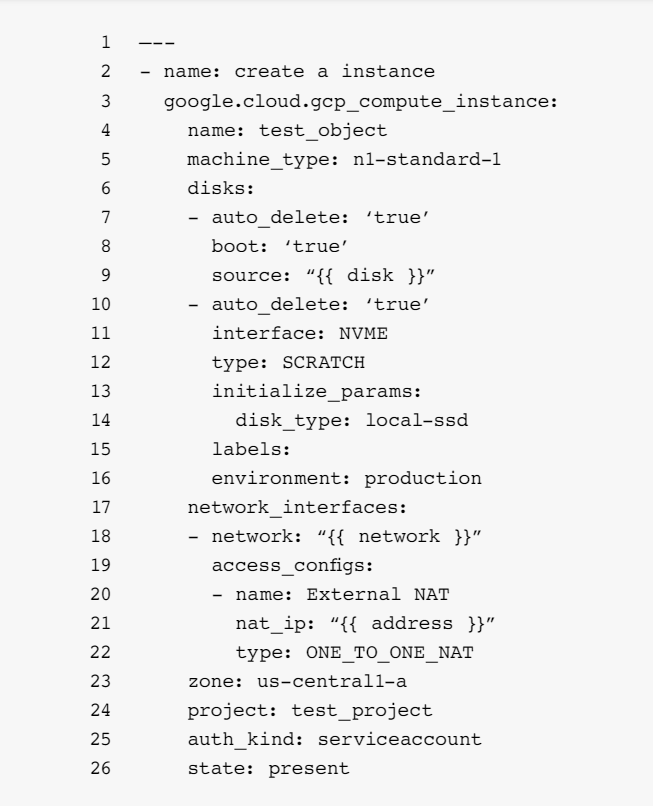Click network_interfaces: key on line 17

(297, 507)
